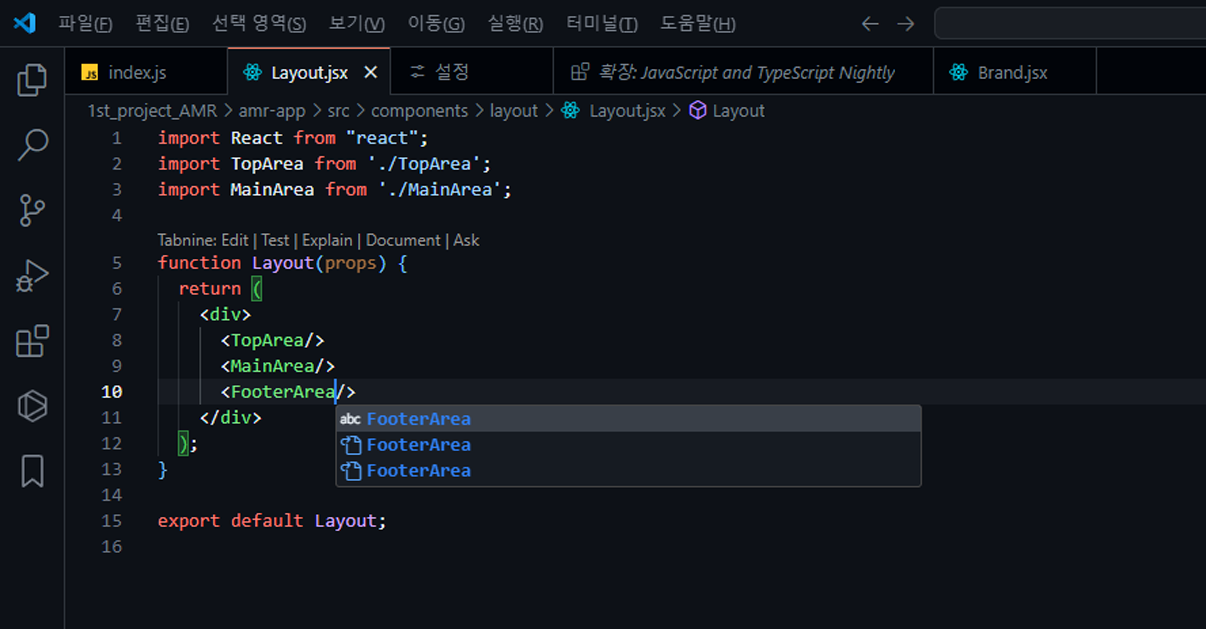Select the last FooterArea file suggestion
The height and width of the screenshot is (629, 1206).
coord(628,471)
